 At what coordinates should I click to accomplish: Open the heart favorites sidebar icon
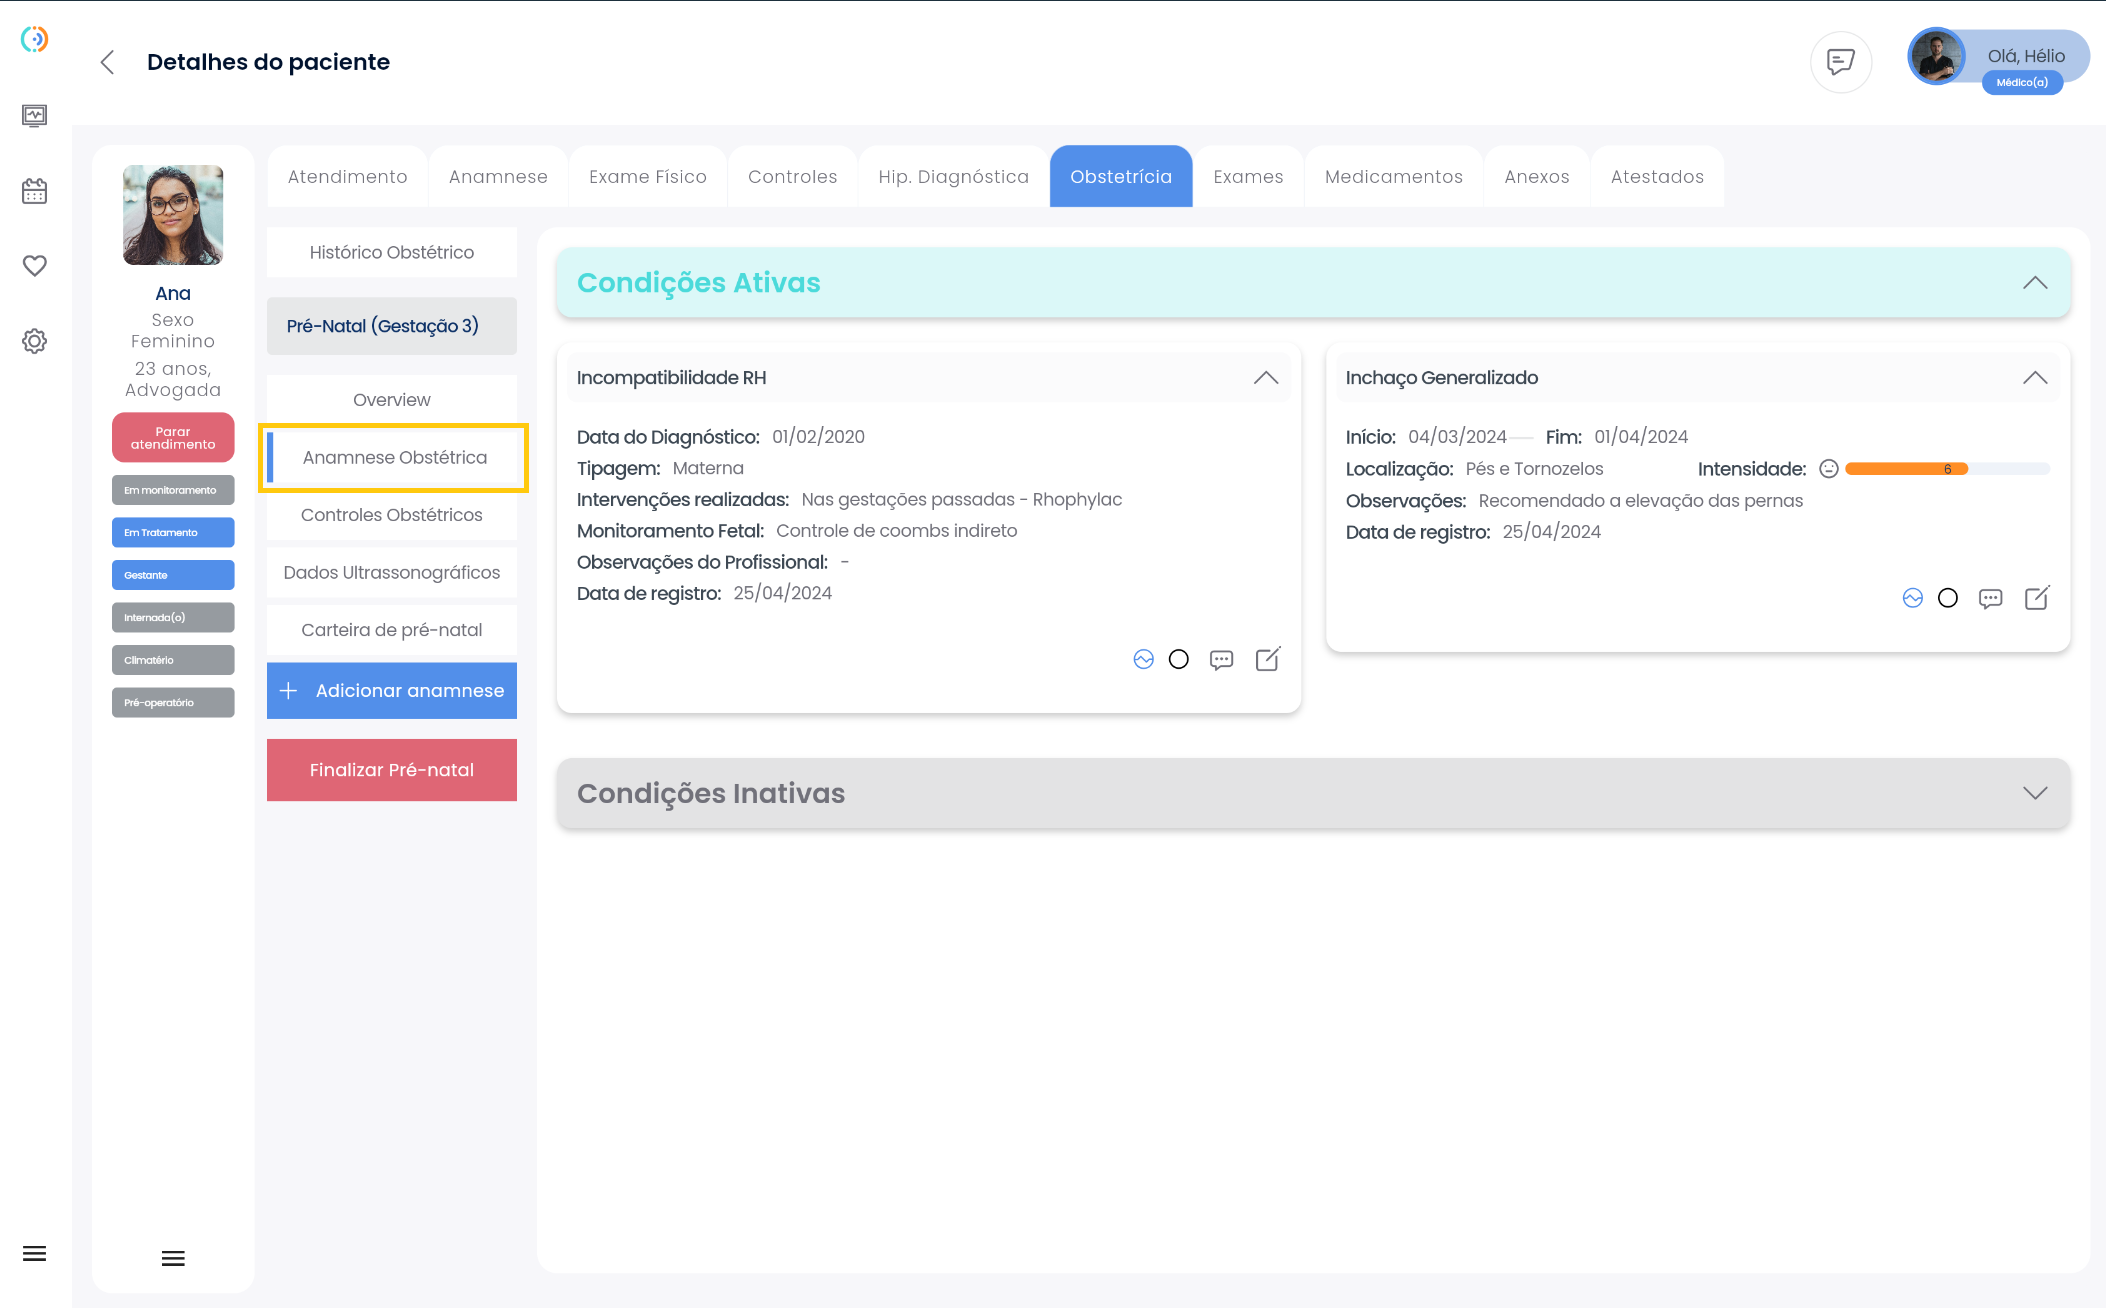click(34, 266)
